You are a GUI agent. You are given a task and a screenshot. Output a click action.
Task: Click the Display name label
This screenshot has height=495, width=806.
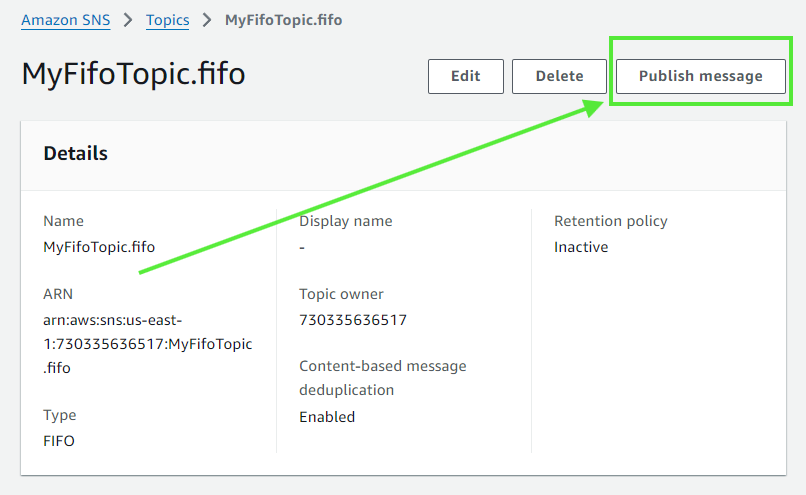coord(345,221)
